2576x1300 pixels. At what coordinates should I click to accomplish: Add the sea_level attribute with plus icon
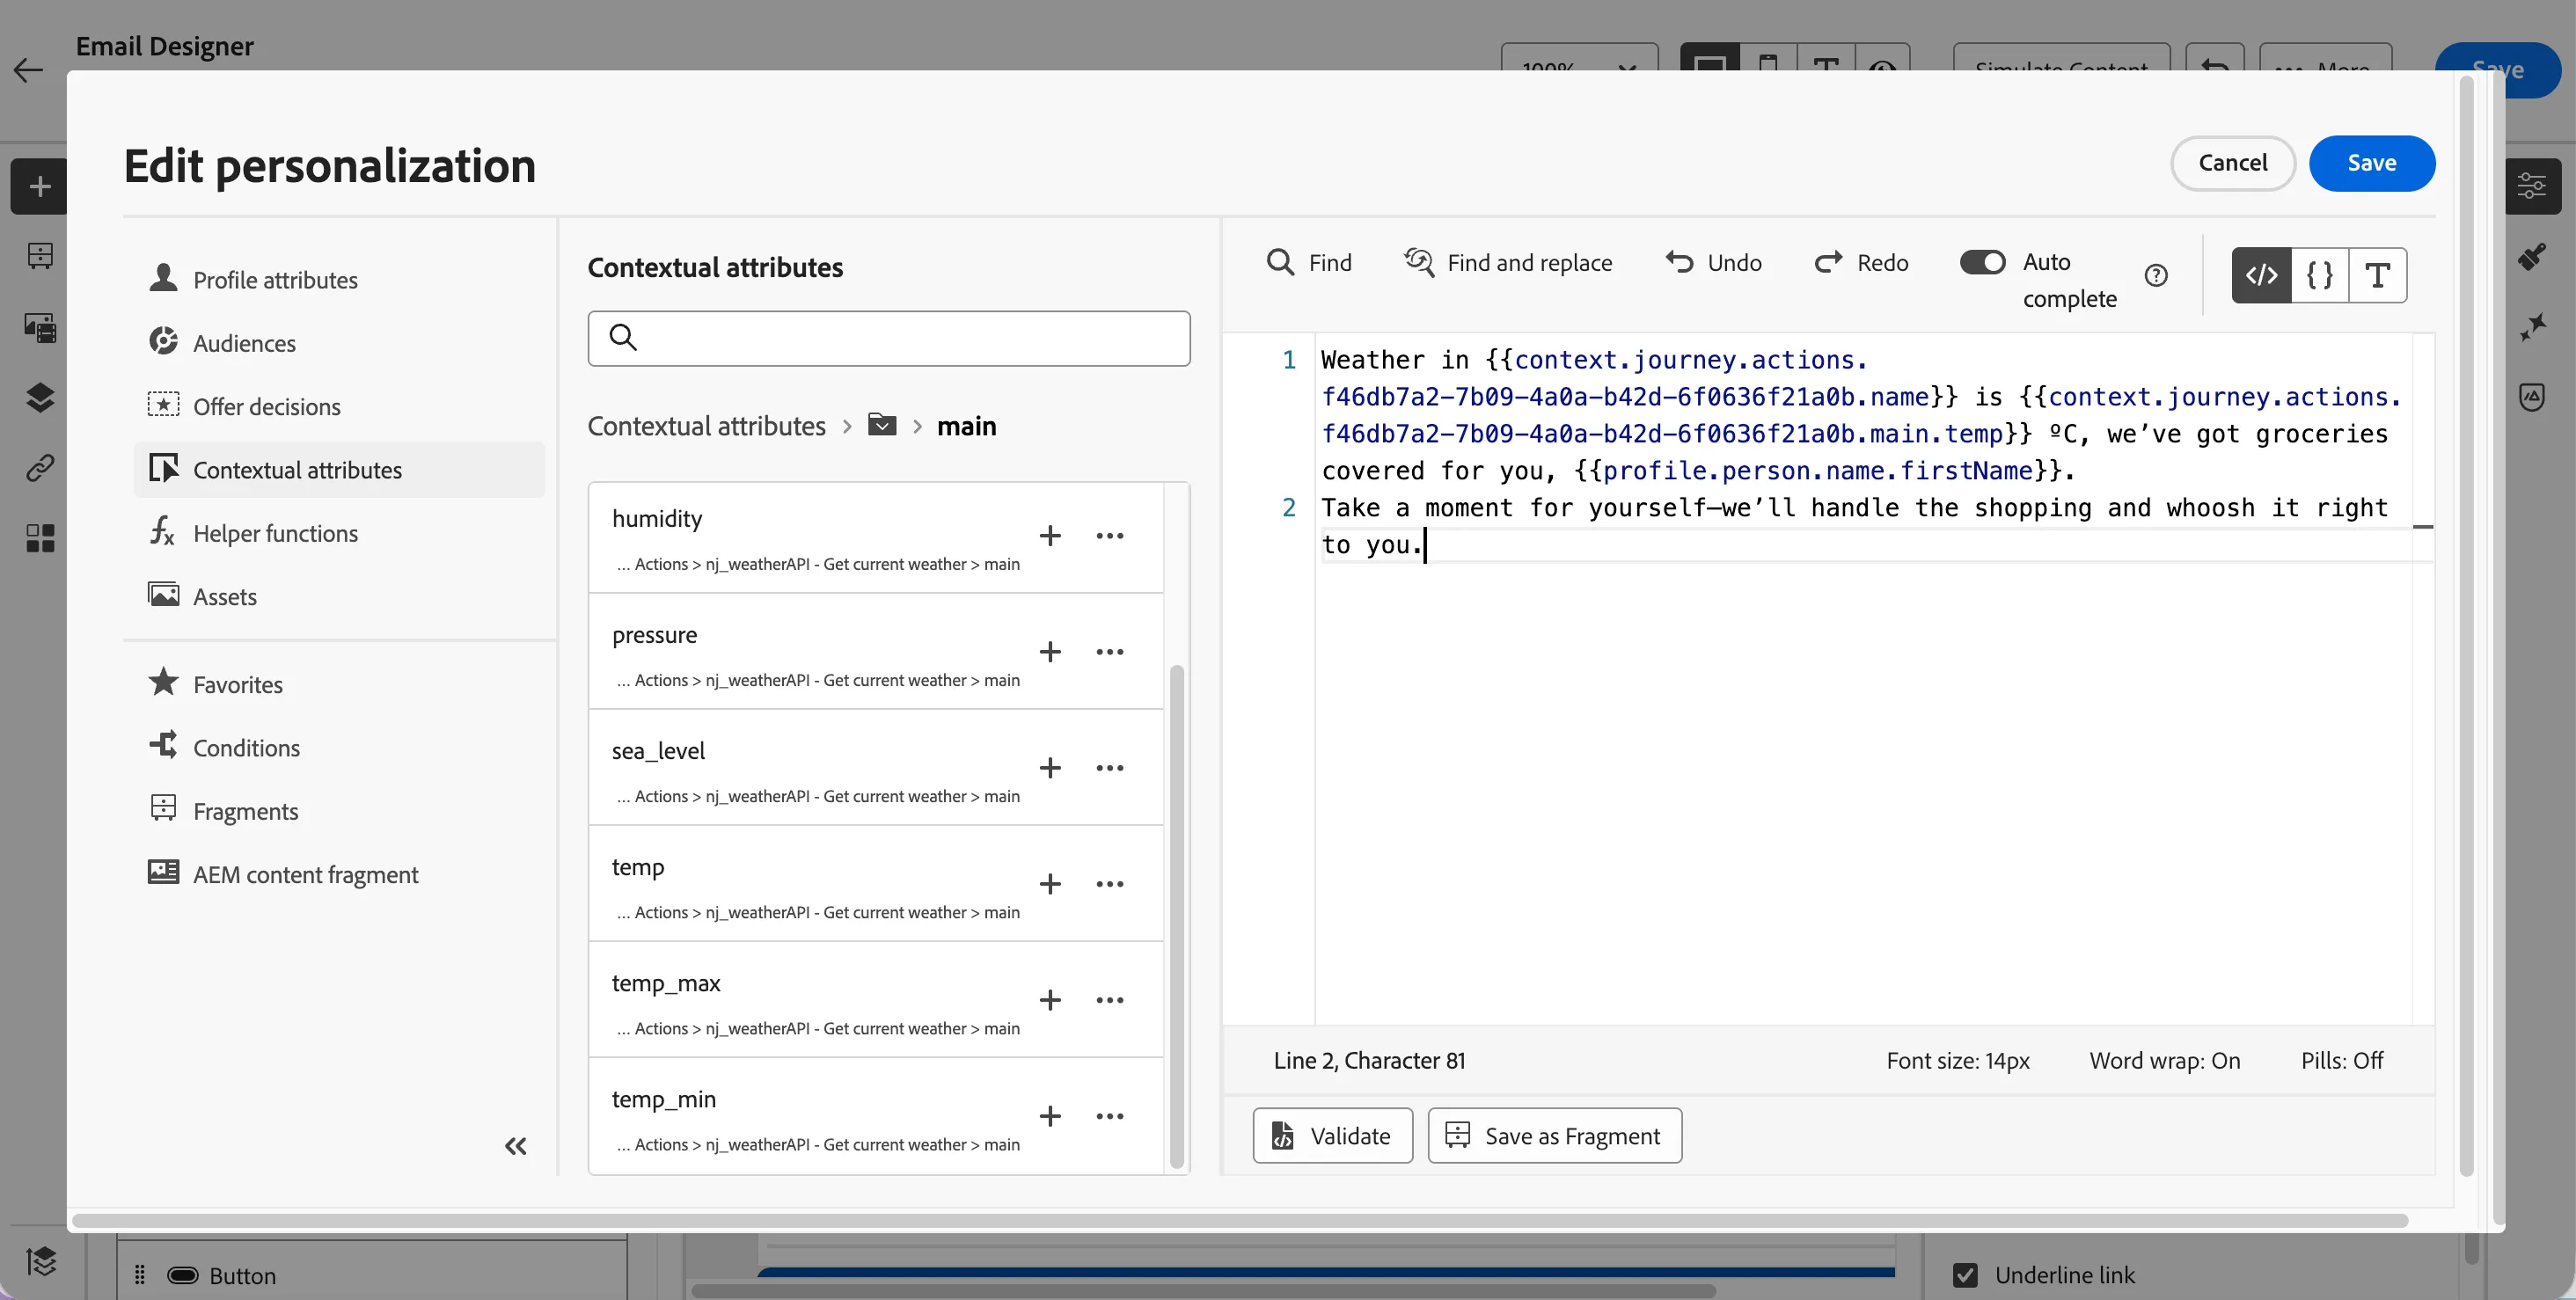pyautogui.click(x=1050, y=768)
